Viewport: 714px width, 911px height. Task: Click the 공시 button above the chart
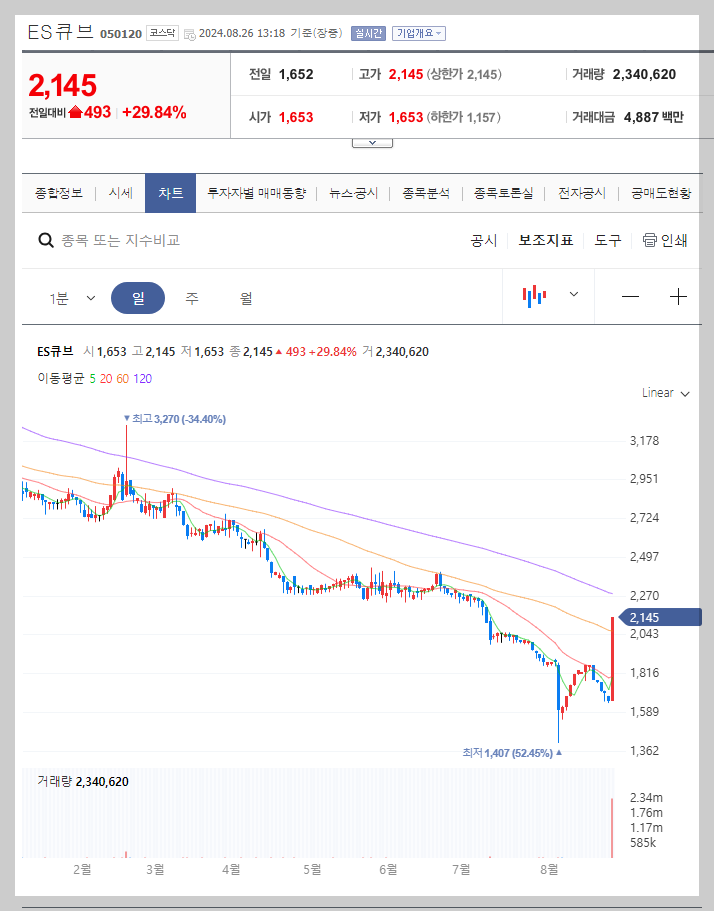pos(484,240)
